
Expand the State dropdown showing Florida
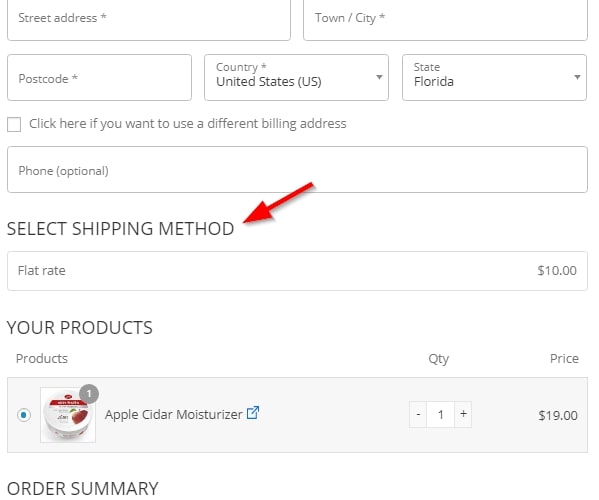(x=494, y=78)
